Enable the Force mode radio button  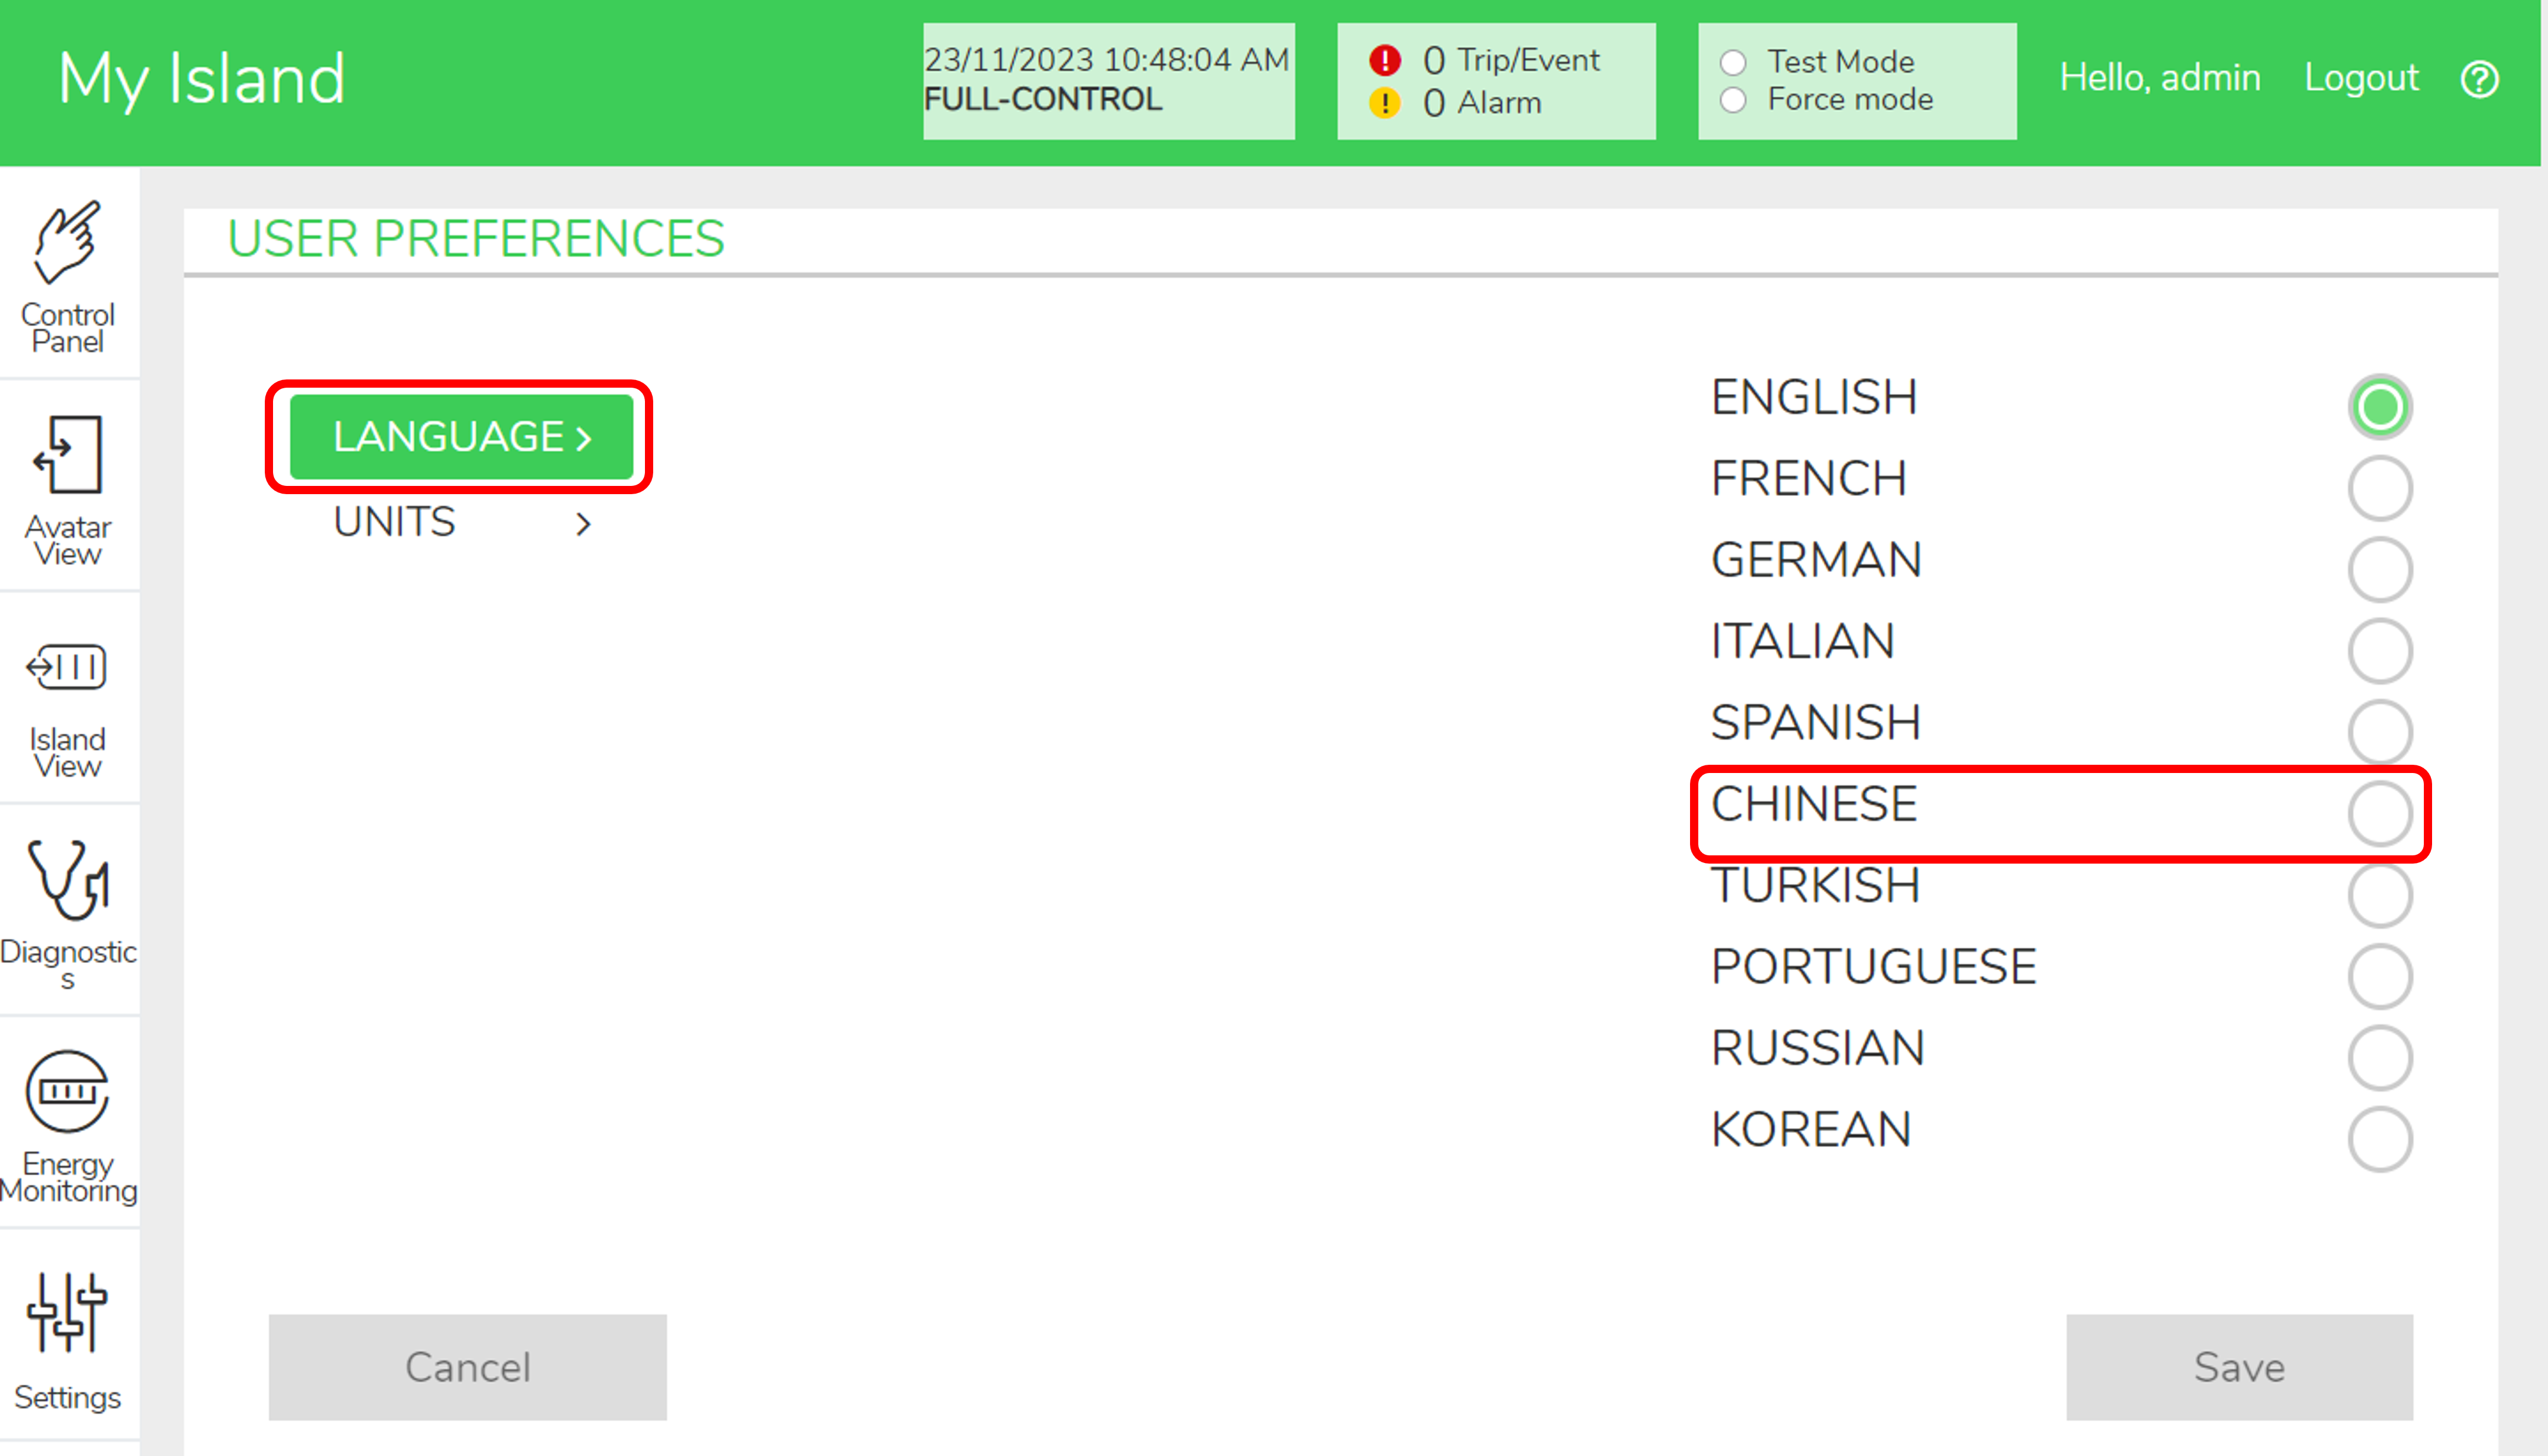1733,100
